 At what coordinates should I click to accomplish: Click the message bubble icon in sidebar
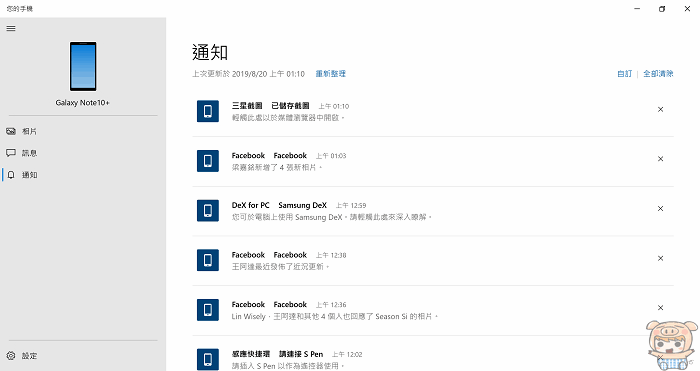(11, 153)
